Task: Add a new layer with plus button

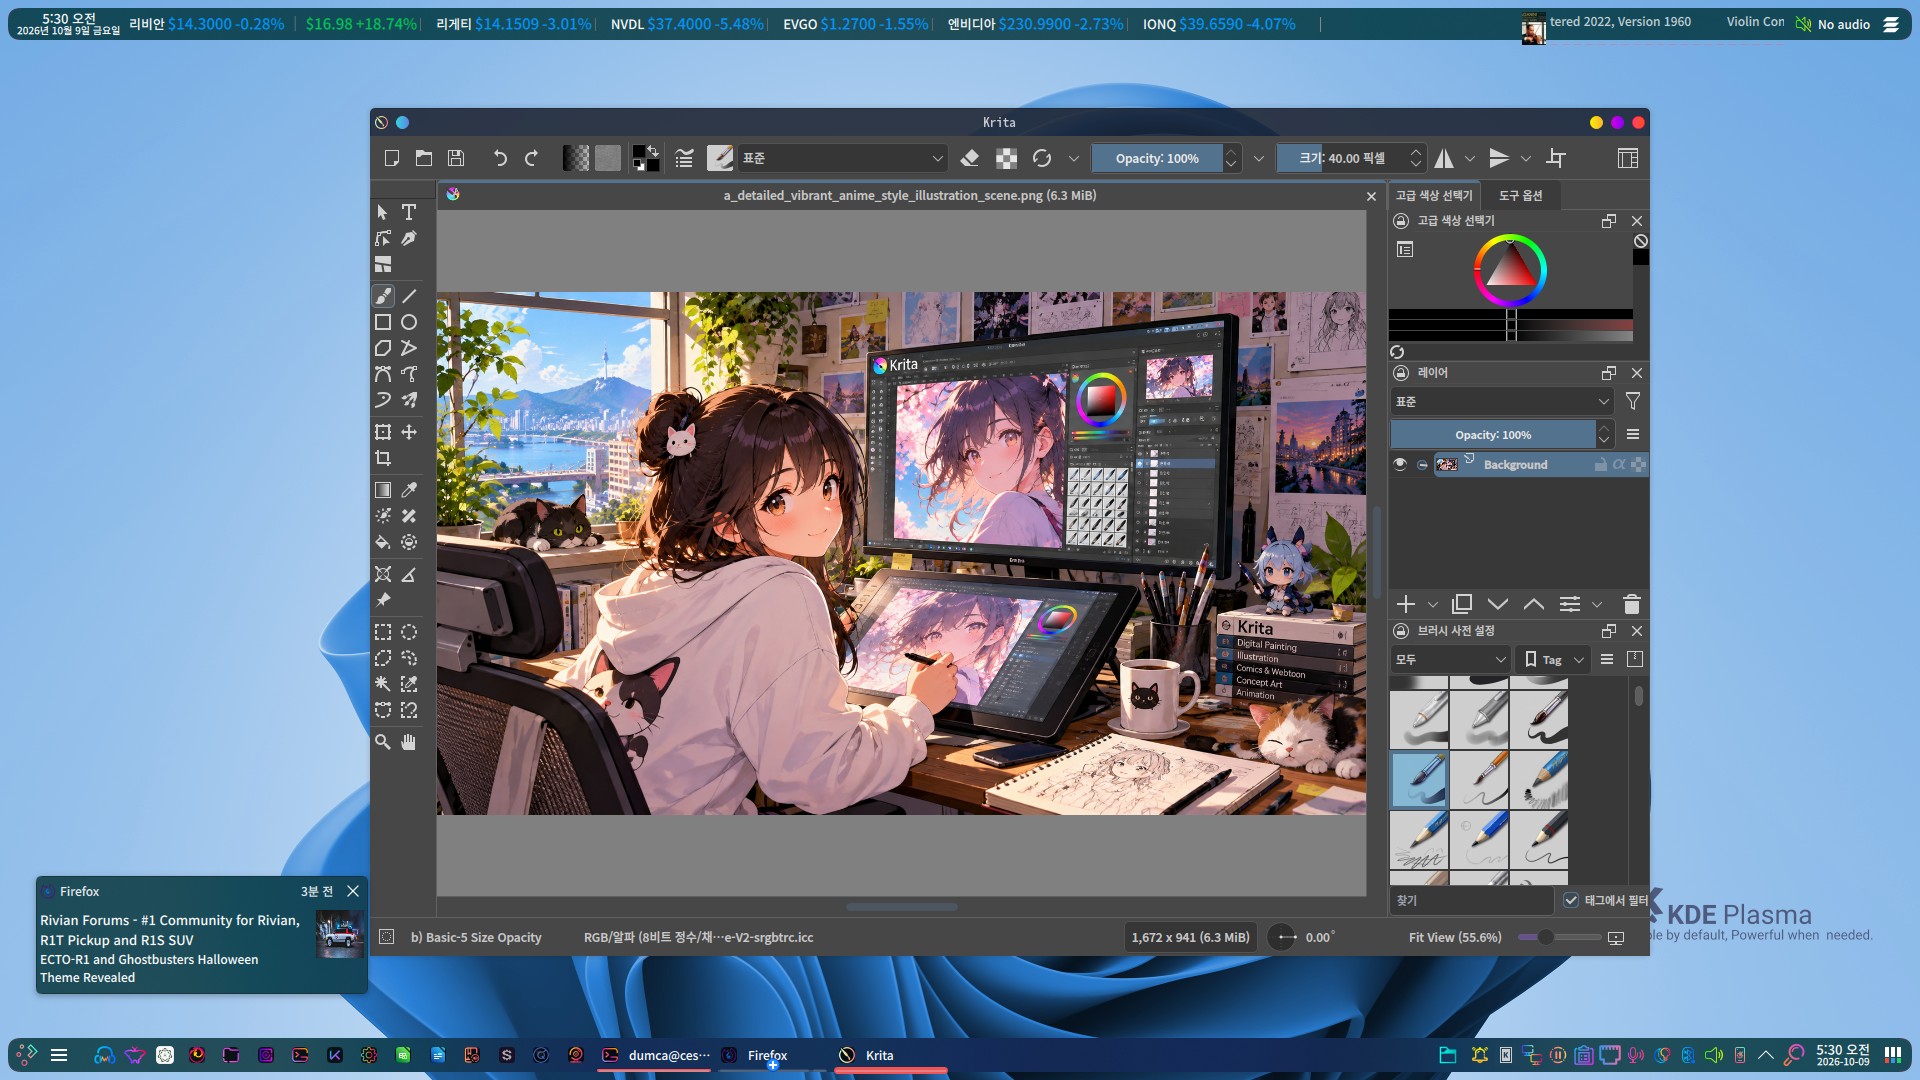Action: [1406, 604]
